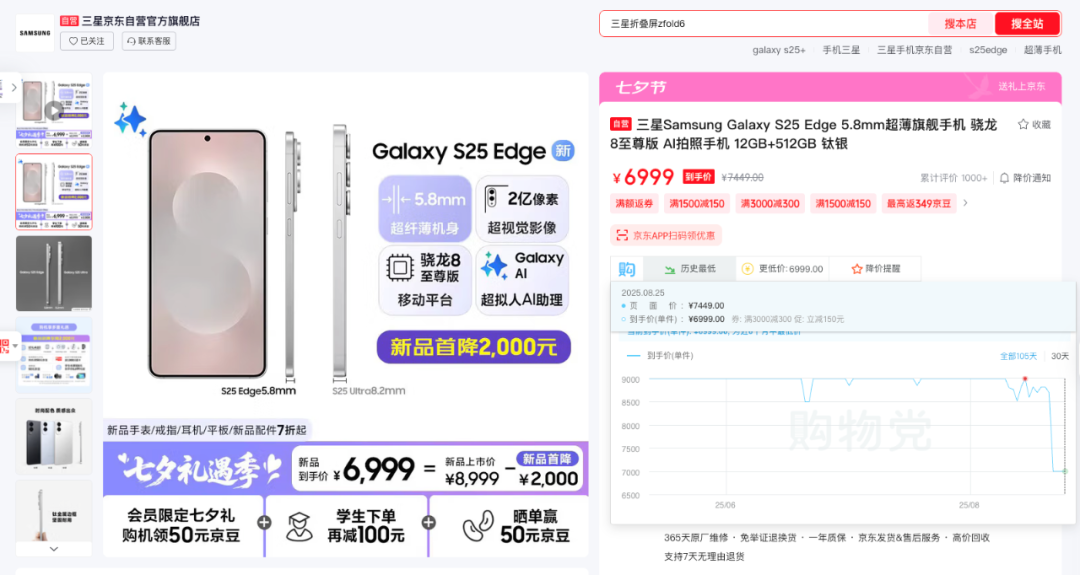Click the 京东APP扫码领优惠 scan icon
1080x575 pixels.
622,236
